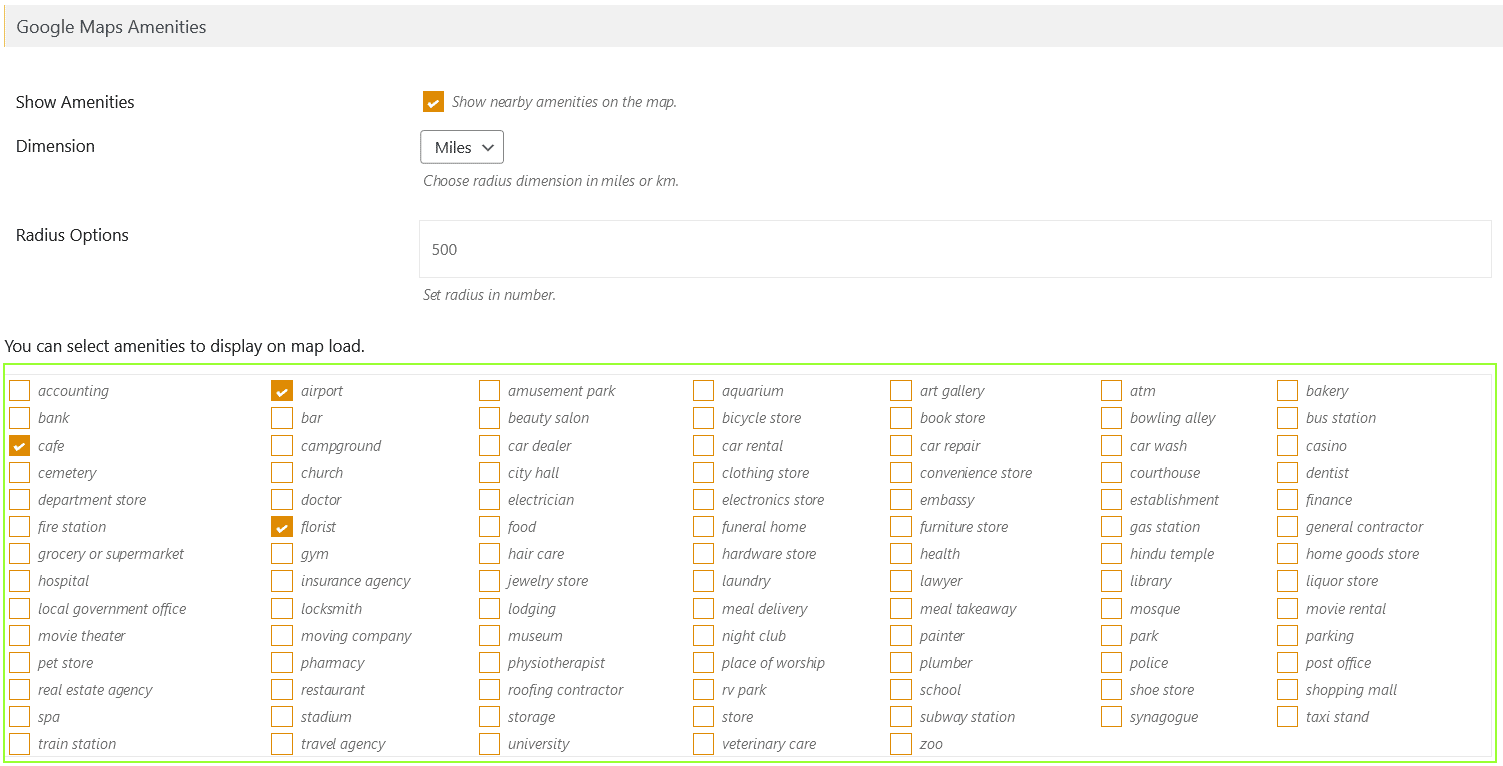The height and width of the screenshot is (766, 1503).
Task: Click the Radius Options input field
Action: pos(954,249)
